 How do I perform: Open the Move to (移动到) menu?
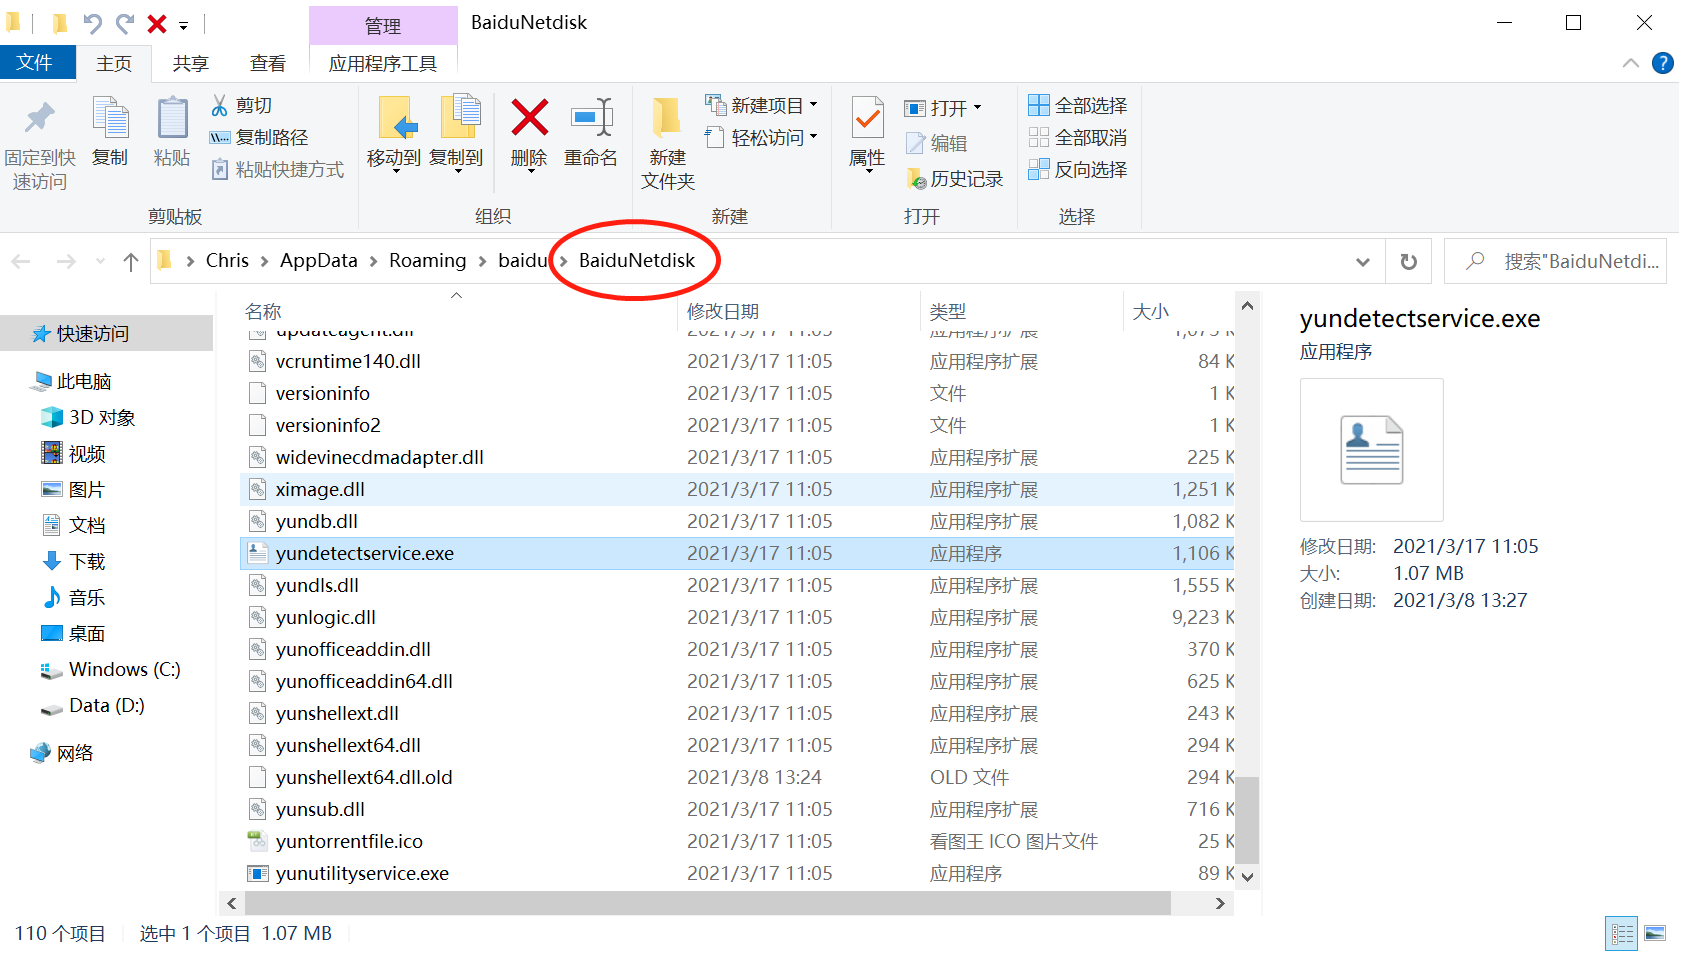(x=394, y=135)
